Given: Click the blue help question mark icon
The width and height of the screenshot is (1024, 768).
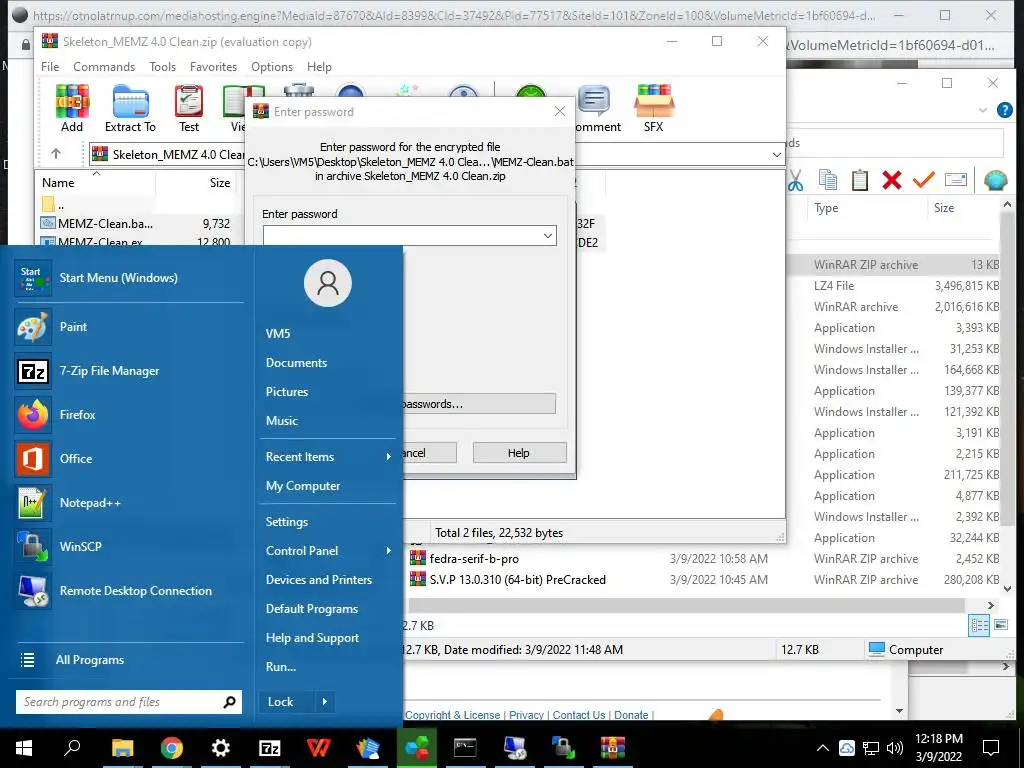Looking at the screenshot, I should pyautogui.click(x=1004, y=110).
